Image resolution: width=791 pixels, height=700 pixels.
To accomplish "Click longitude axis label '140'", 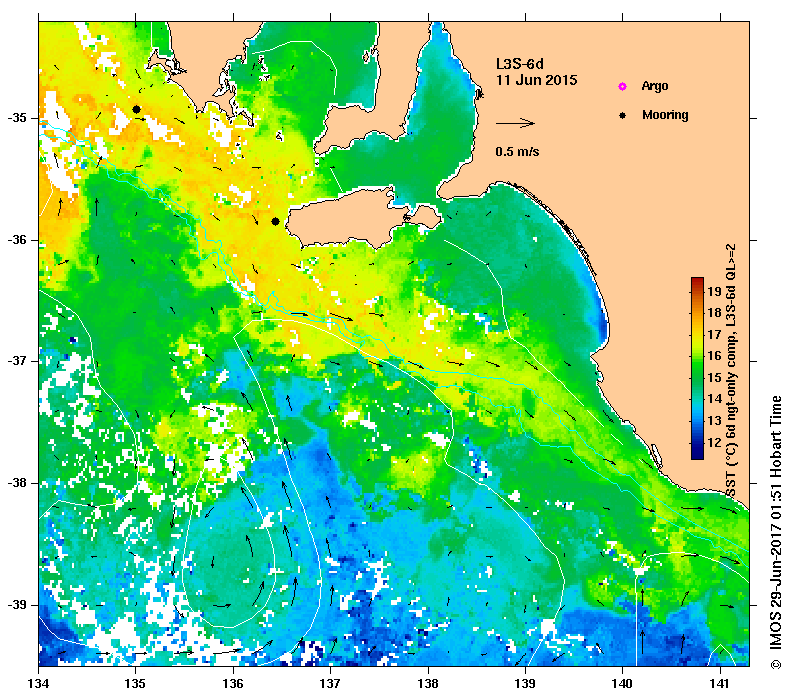I will pos(623,684).
